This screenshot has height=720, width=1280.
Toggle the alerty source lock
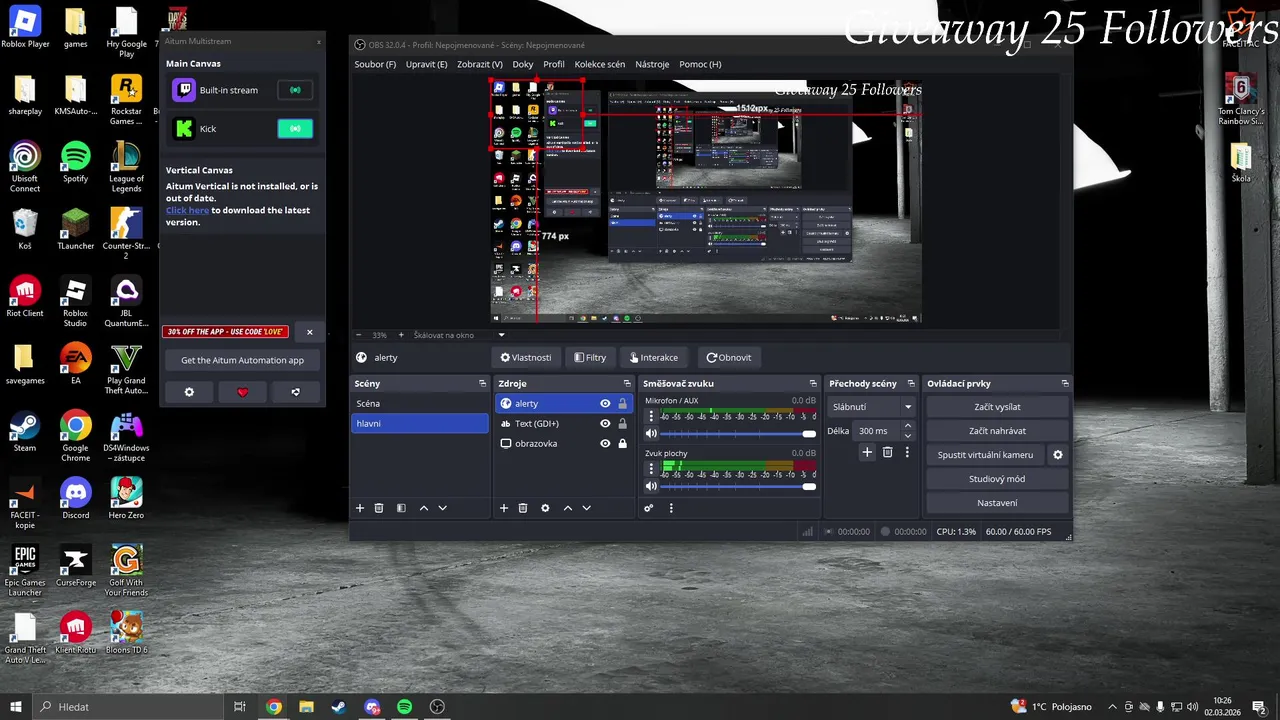click(622, 404)
